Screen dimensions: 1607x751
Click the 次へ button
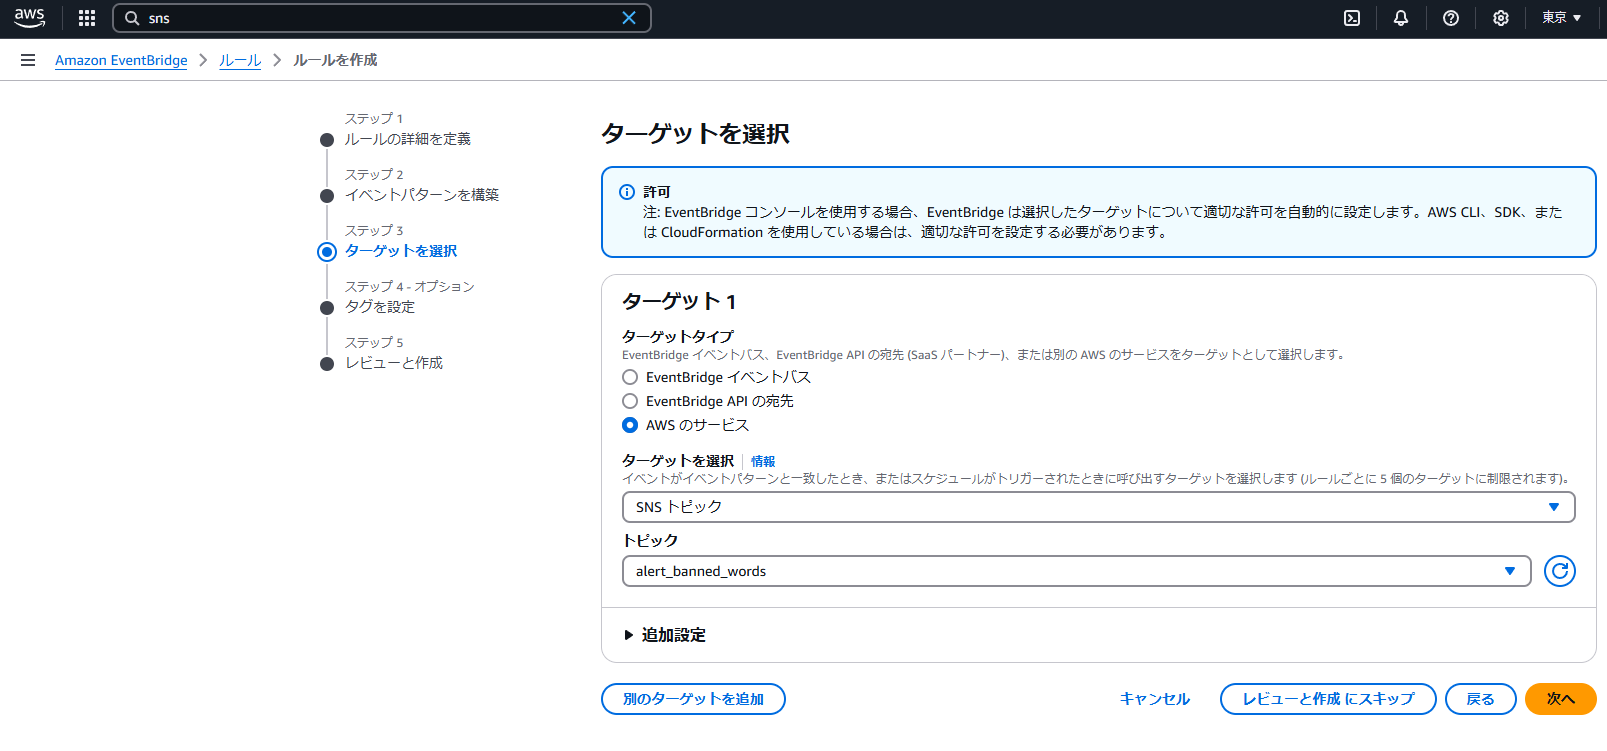coord(1560,699)
